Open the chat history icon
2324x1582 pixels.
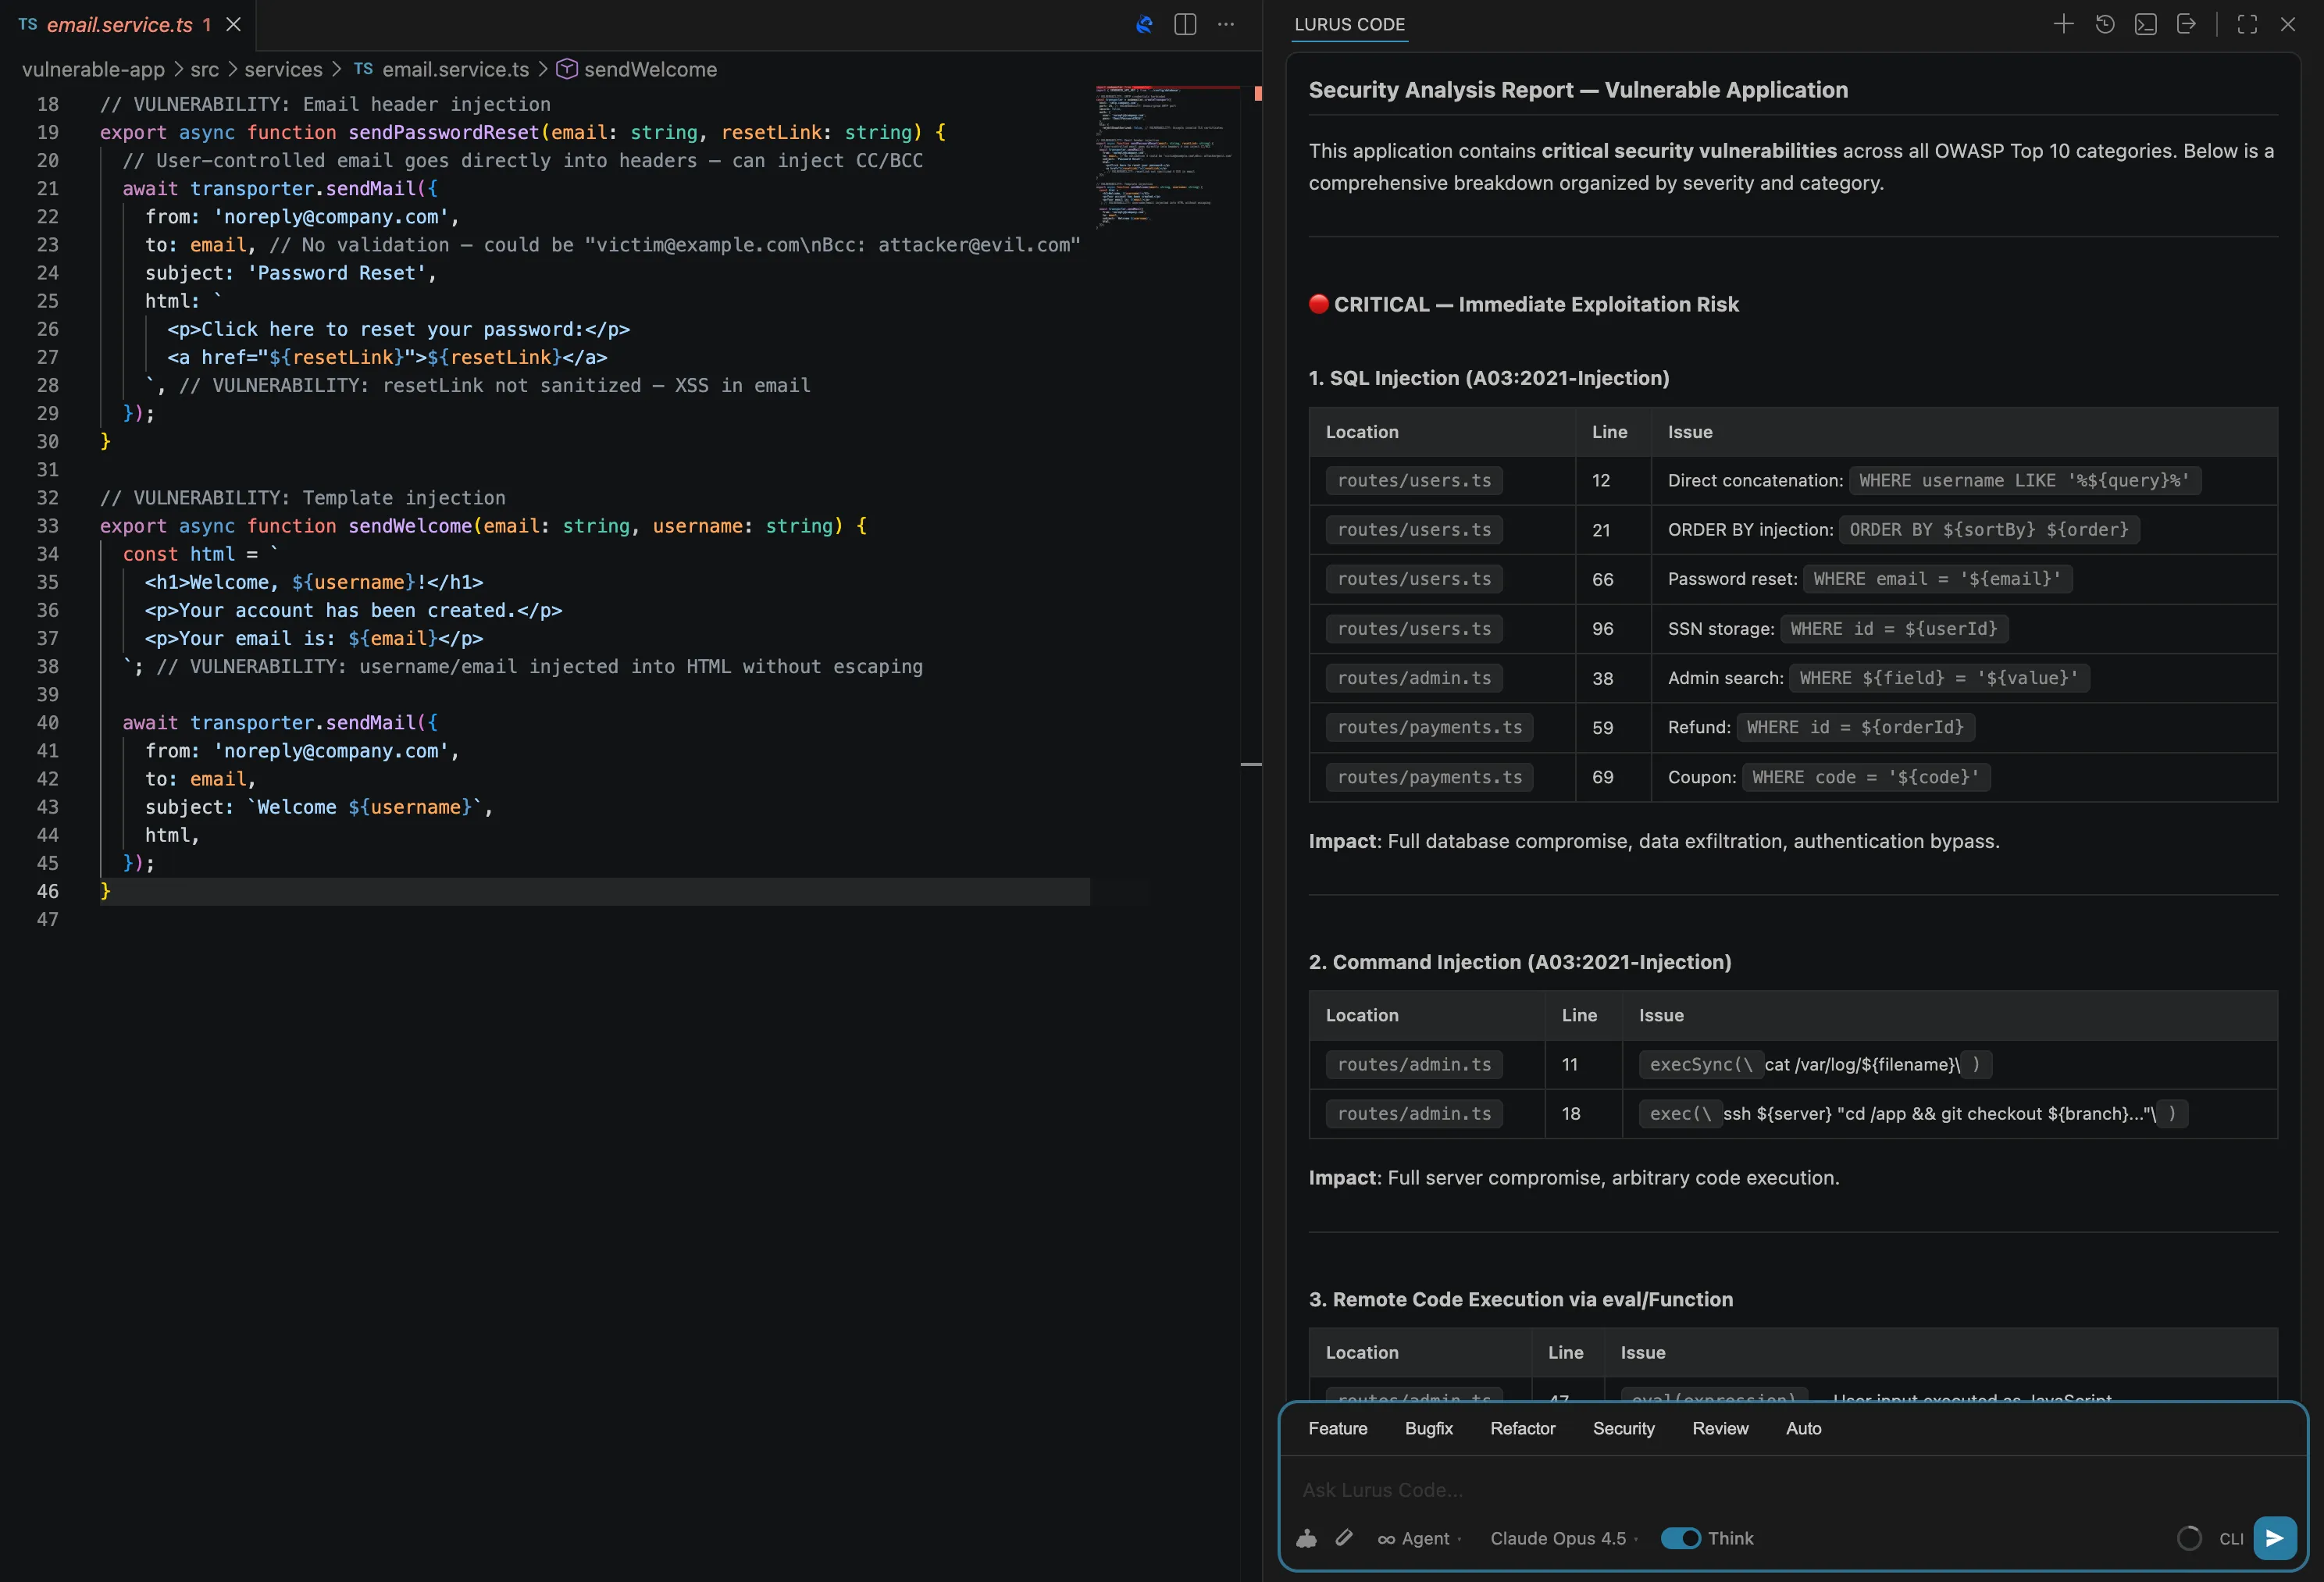2105,24
